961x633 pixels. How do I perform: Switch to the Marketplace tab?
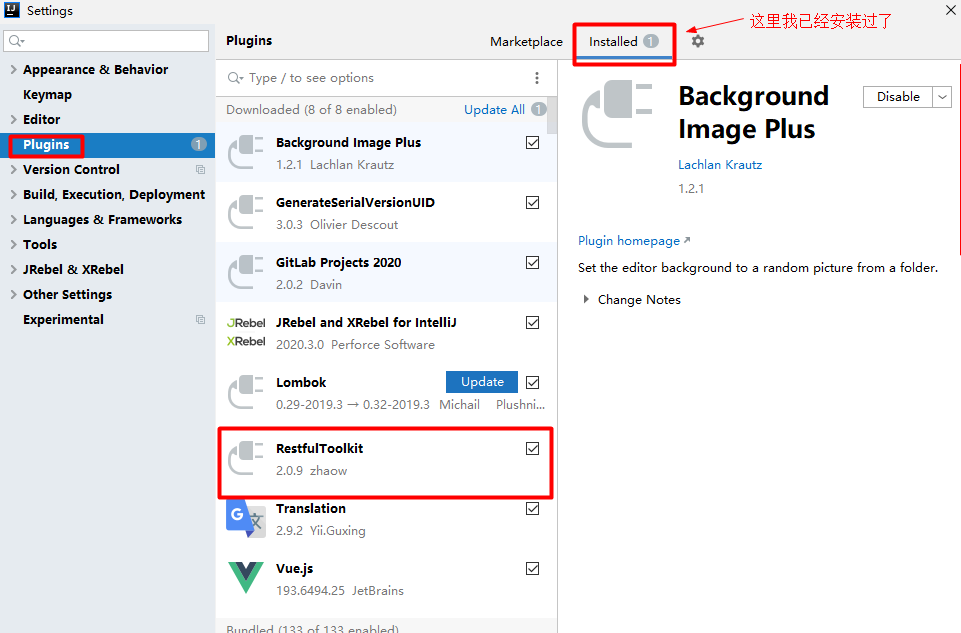click(x=526, y=42)
